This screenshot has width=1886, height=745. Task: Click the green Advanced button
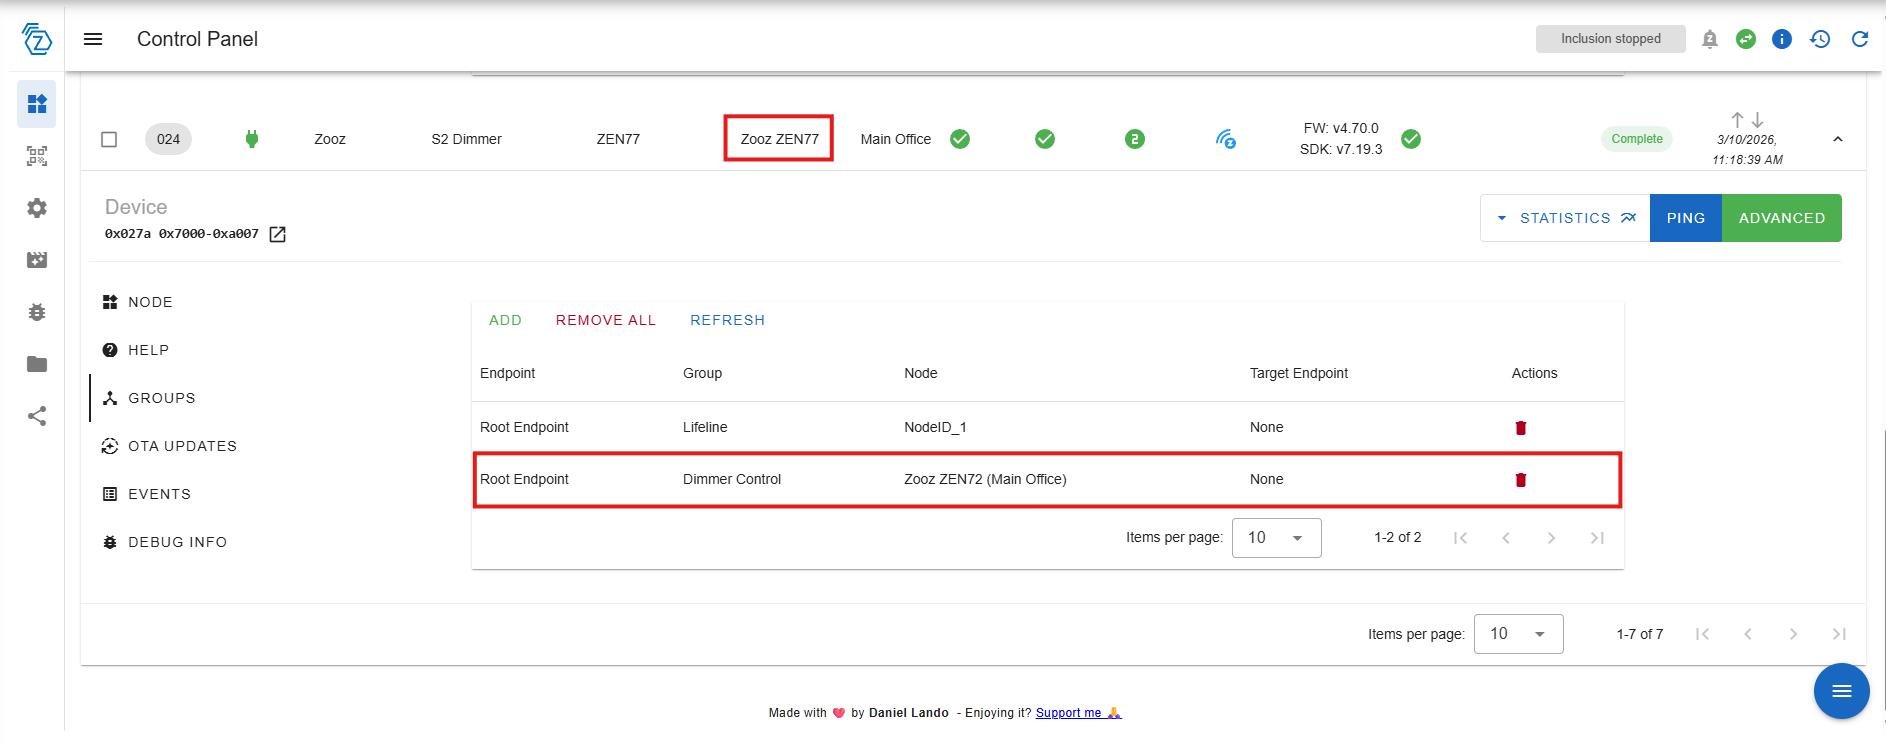click(x=1781, y=218)
